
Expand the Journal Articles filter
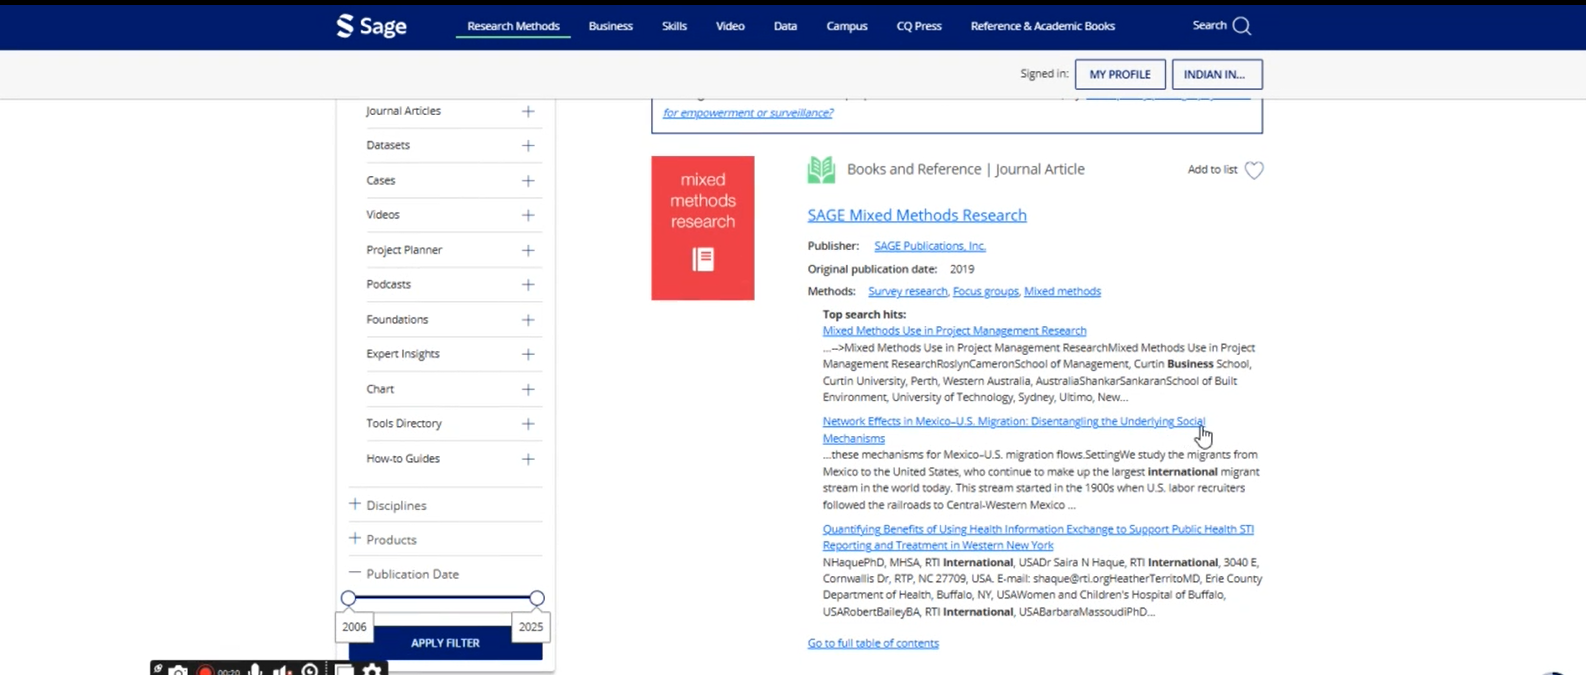528,111
